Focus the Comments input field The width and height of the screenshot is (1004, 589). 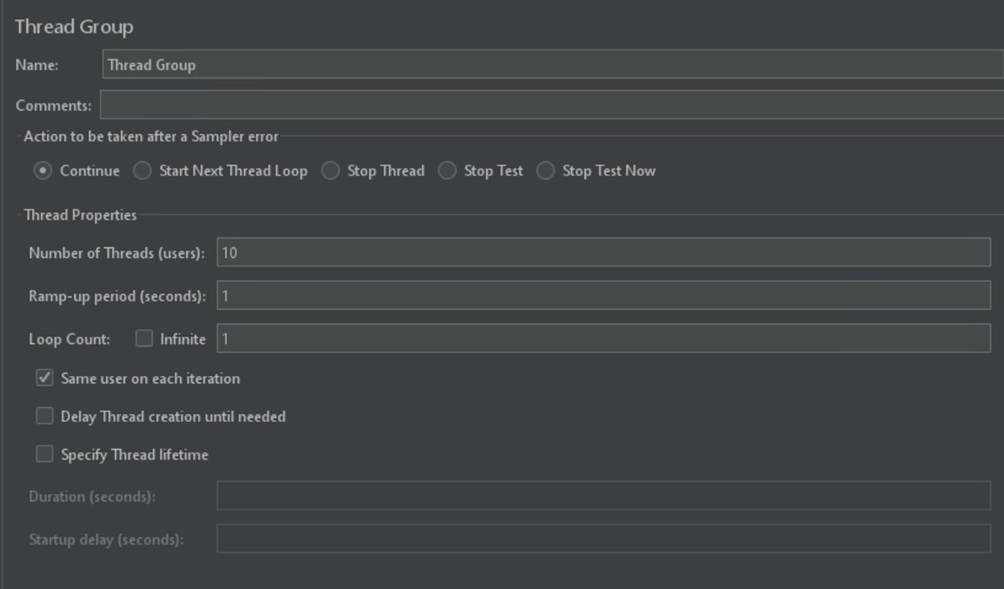(x=550, y=105)
